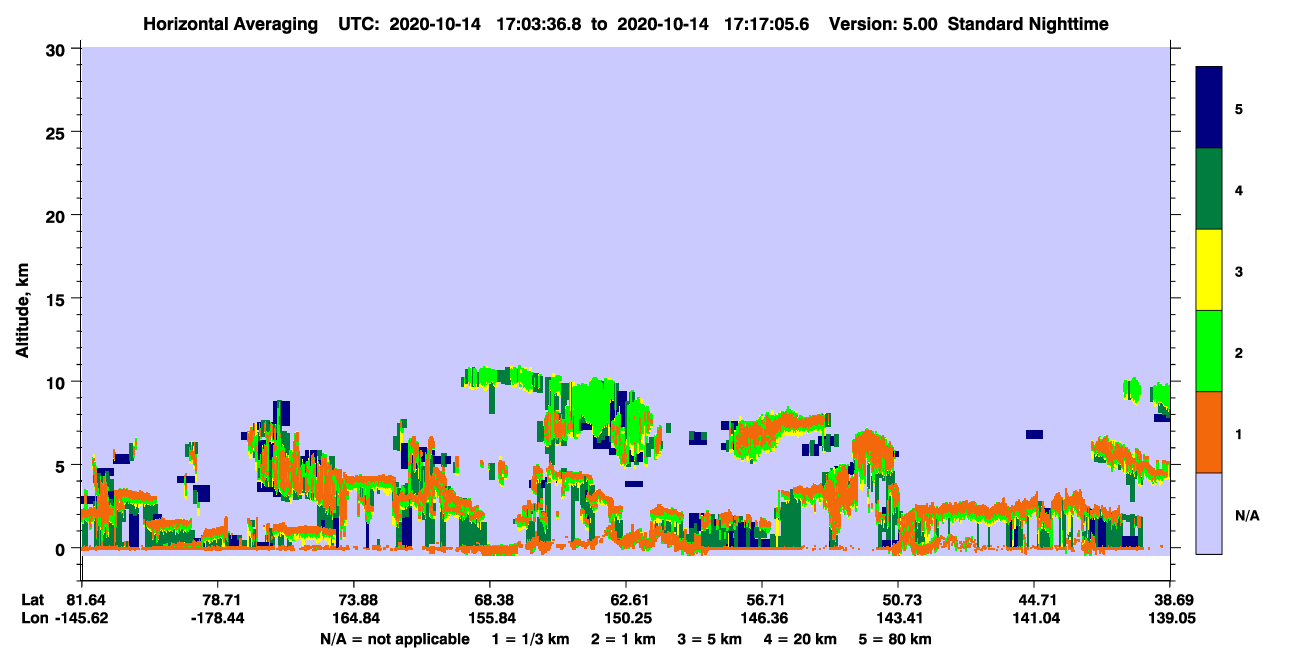Viewport: 1300px width, 667px height.
Task: Click the 'Lat' row label
Action: coord(31,599)
